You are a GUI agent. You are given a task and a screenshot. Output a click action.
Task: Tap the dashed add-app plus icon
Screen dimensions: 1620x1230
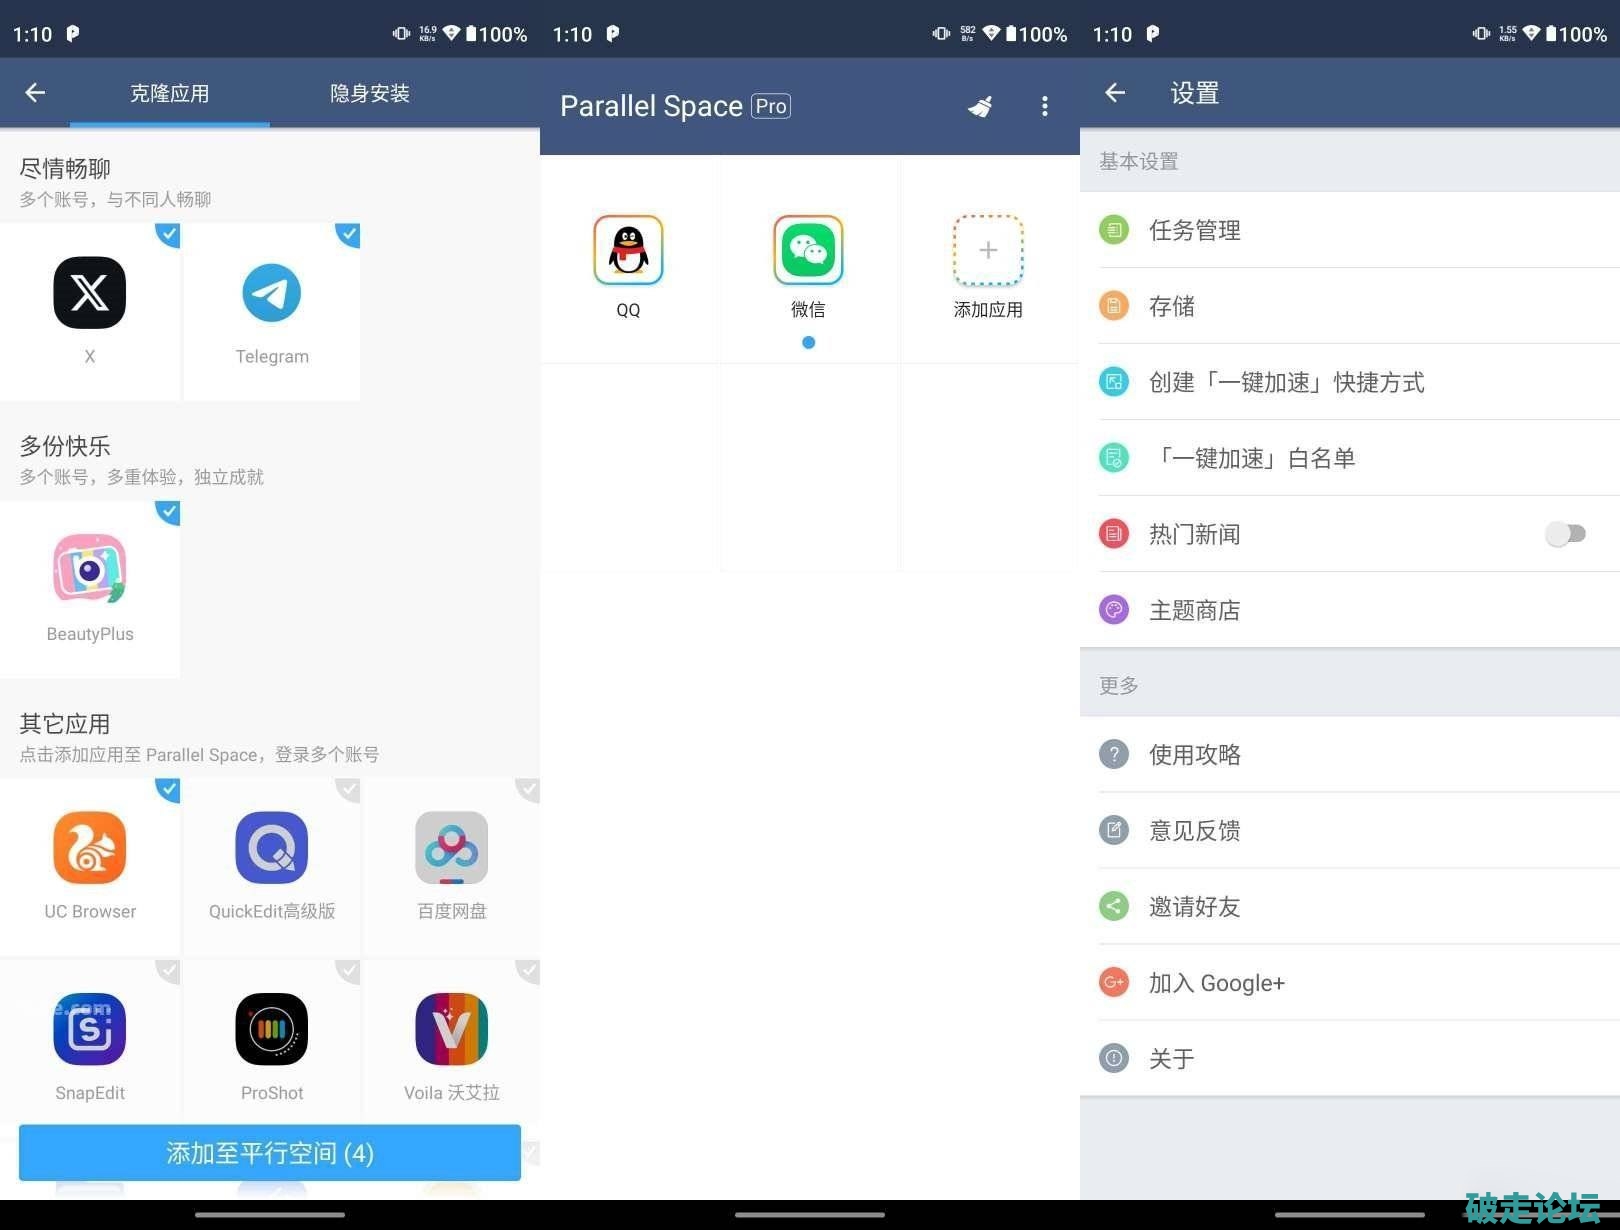tap(988, 250)
